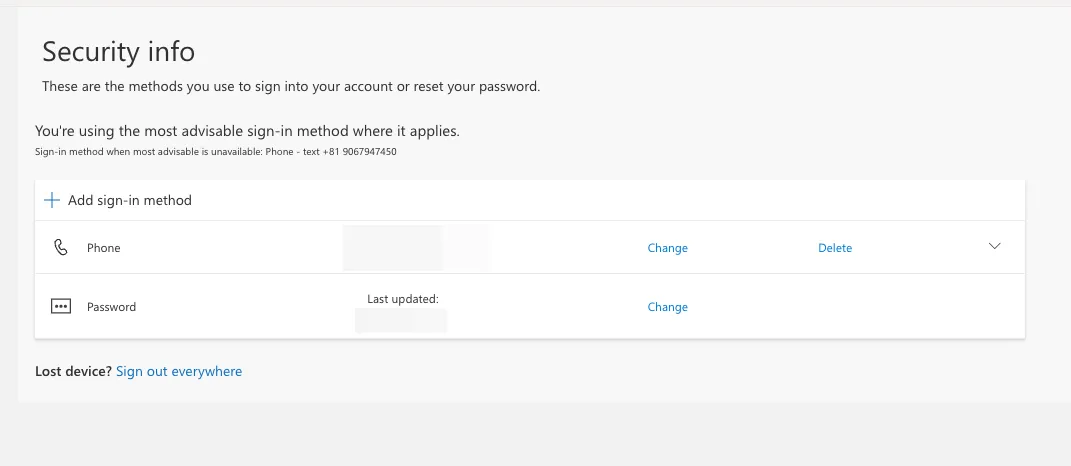Click the Last updated label
This screenshot has height=466, width=1071.
click(403, 299)
